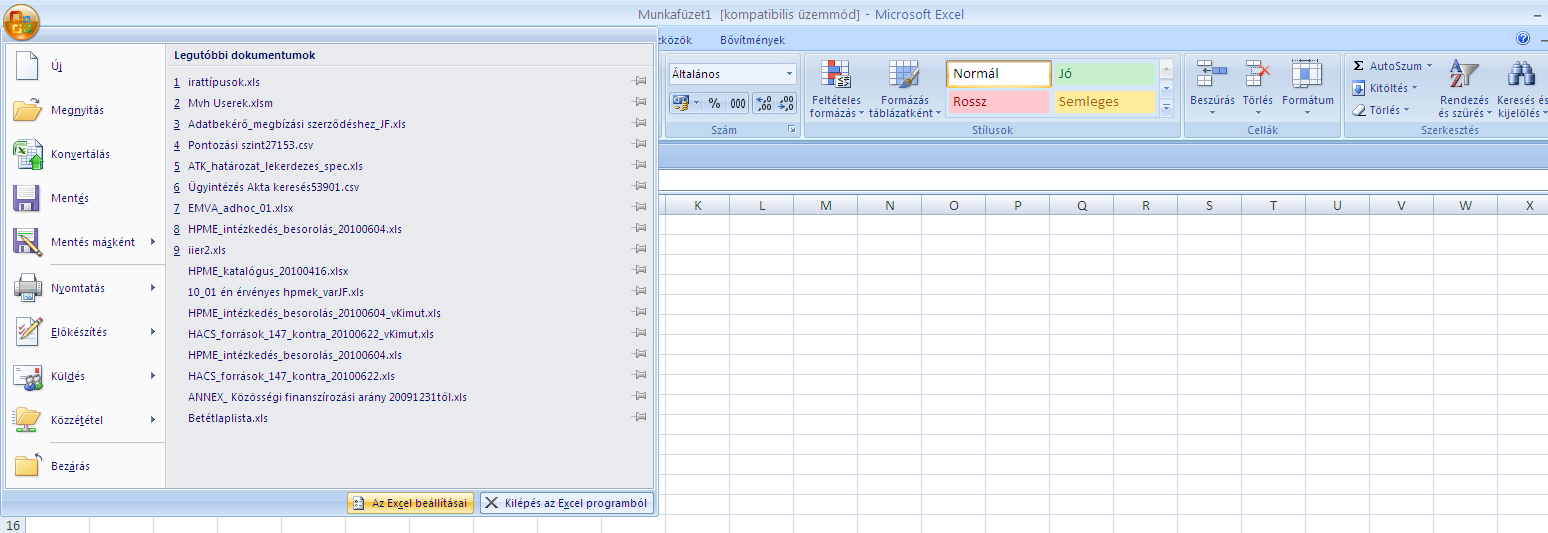Pin Adatbekérő_megbízási szerződéshez_JF.xls to recent list
Screen dimensions: 1548x533
(x=640, y=124)
